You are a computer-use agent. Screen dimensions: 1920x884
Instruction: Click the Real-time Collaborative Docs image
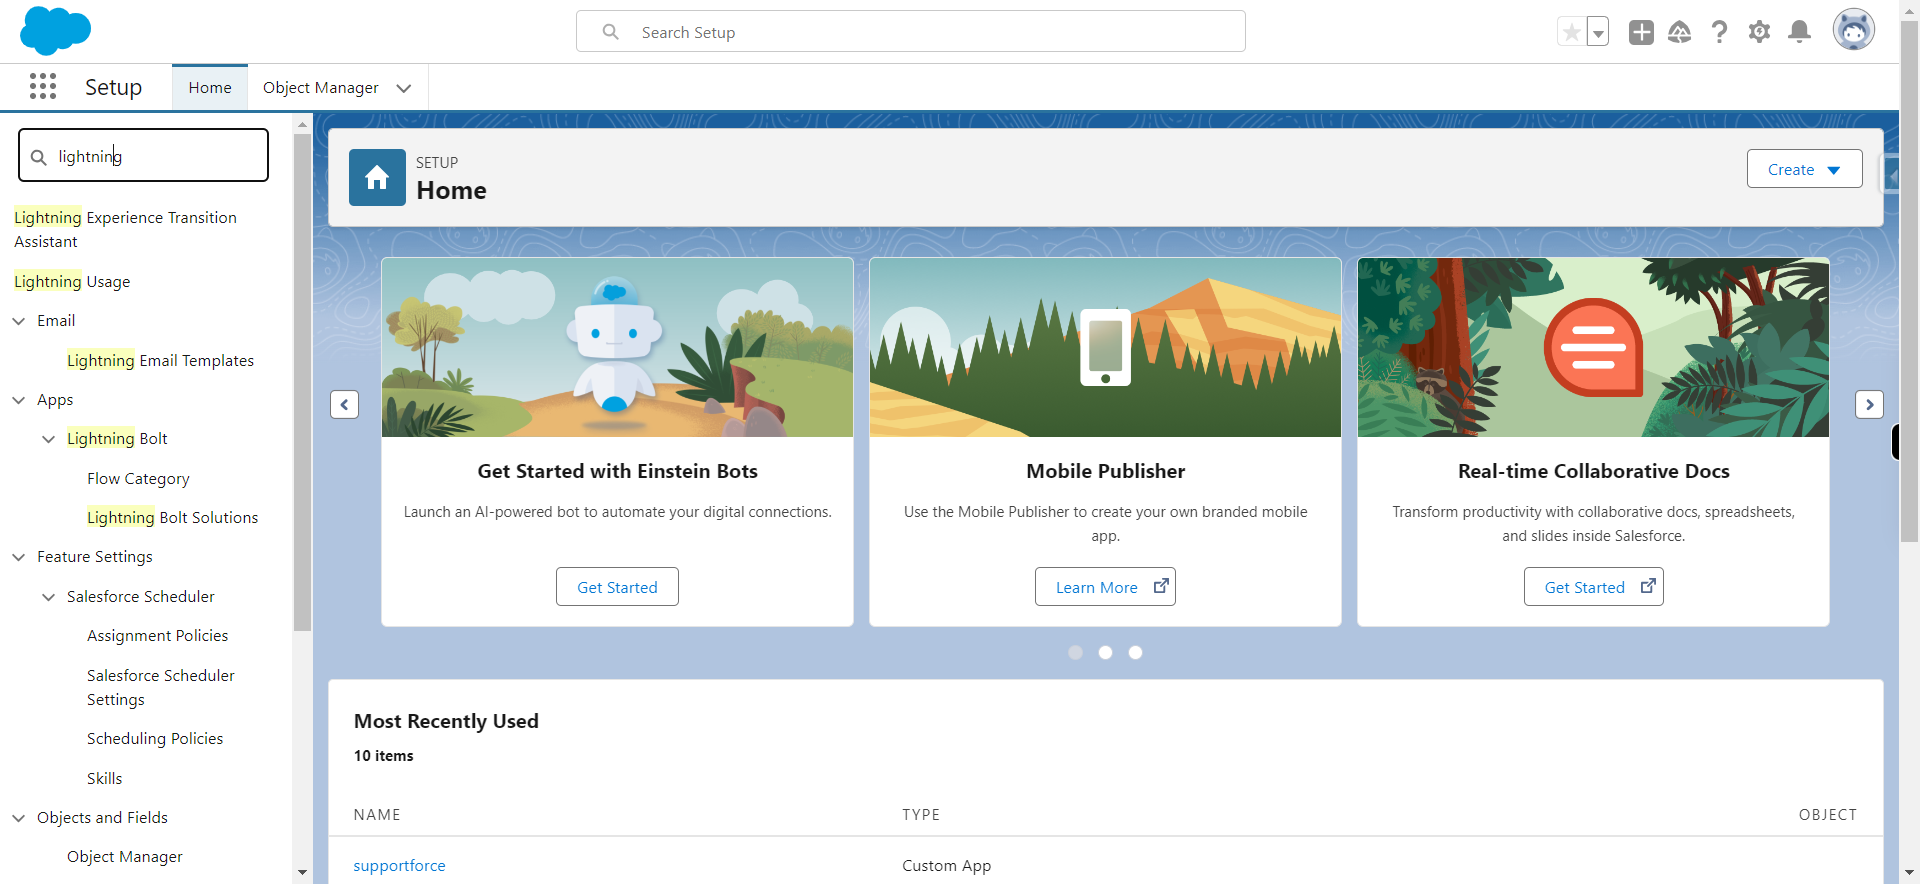pos(1593,347)
